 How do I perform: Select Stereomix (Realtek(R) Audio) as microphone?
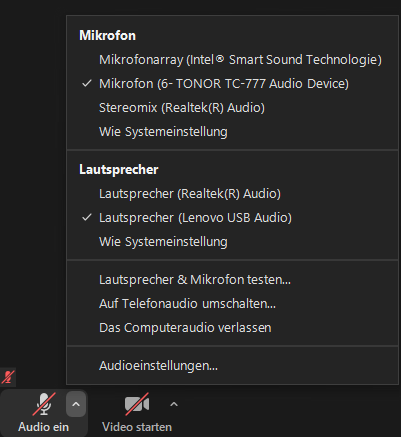coord(232,108)
